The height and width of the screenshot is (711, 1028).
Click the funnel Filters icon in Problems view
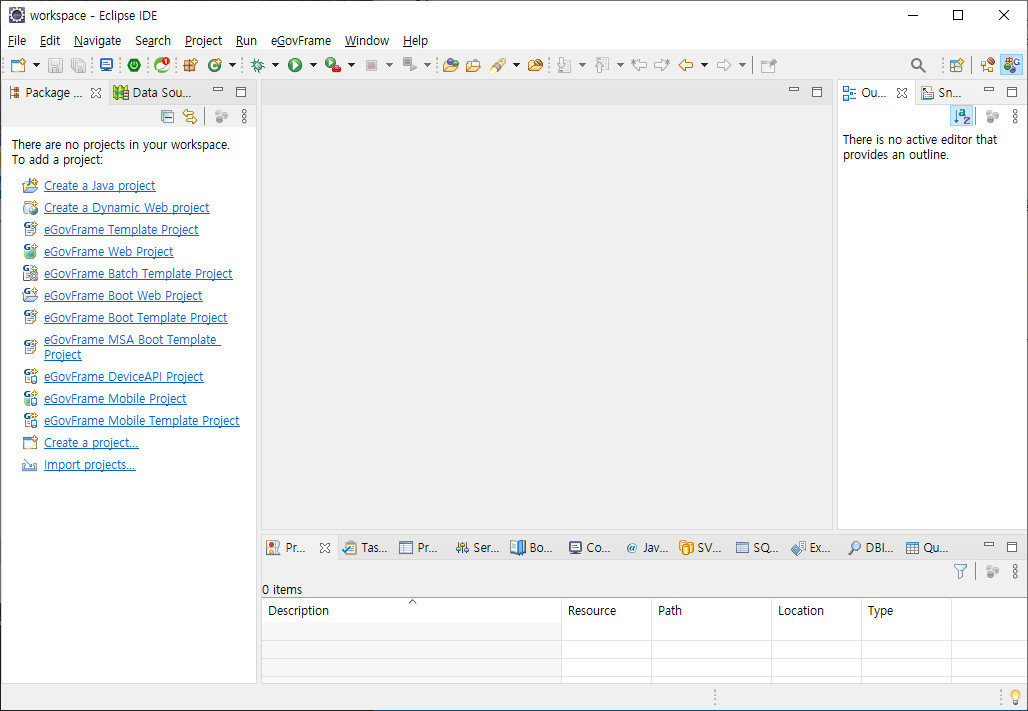click(x=960, y=571)
